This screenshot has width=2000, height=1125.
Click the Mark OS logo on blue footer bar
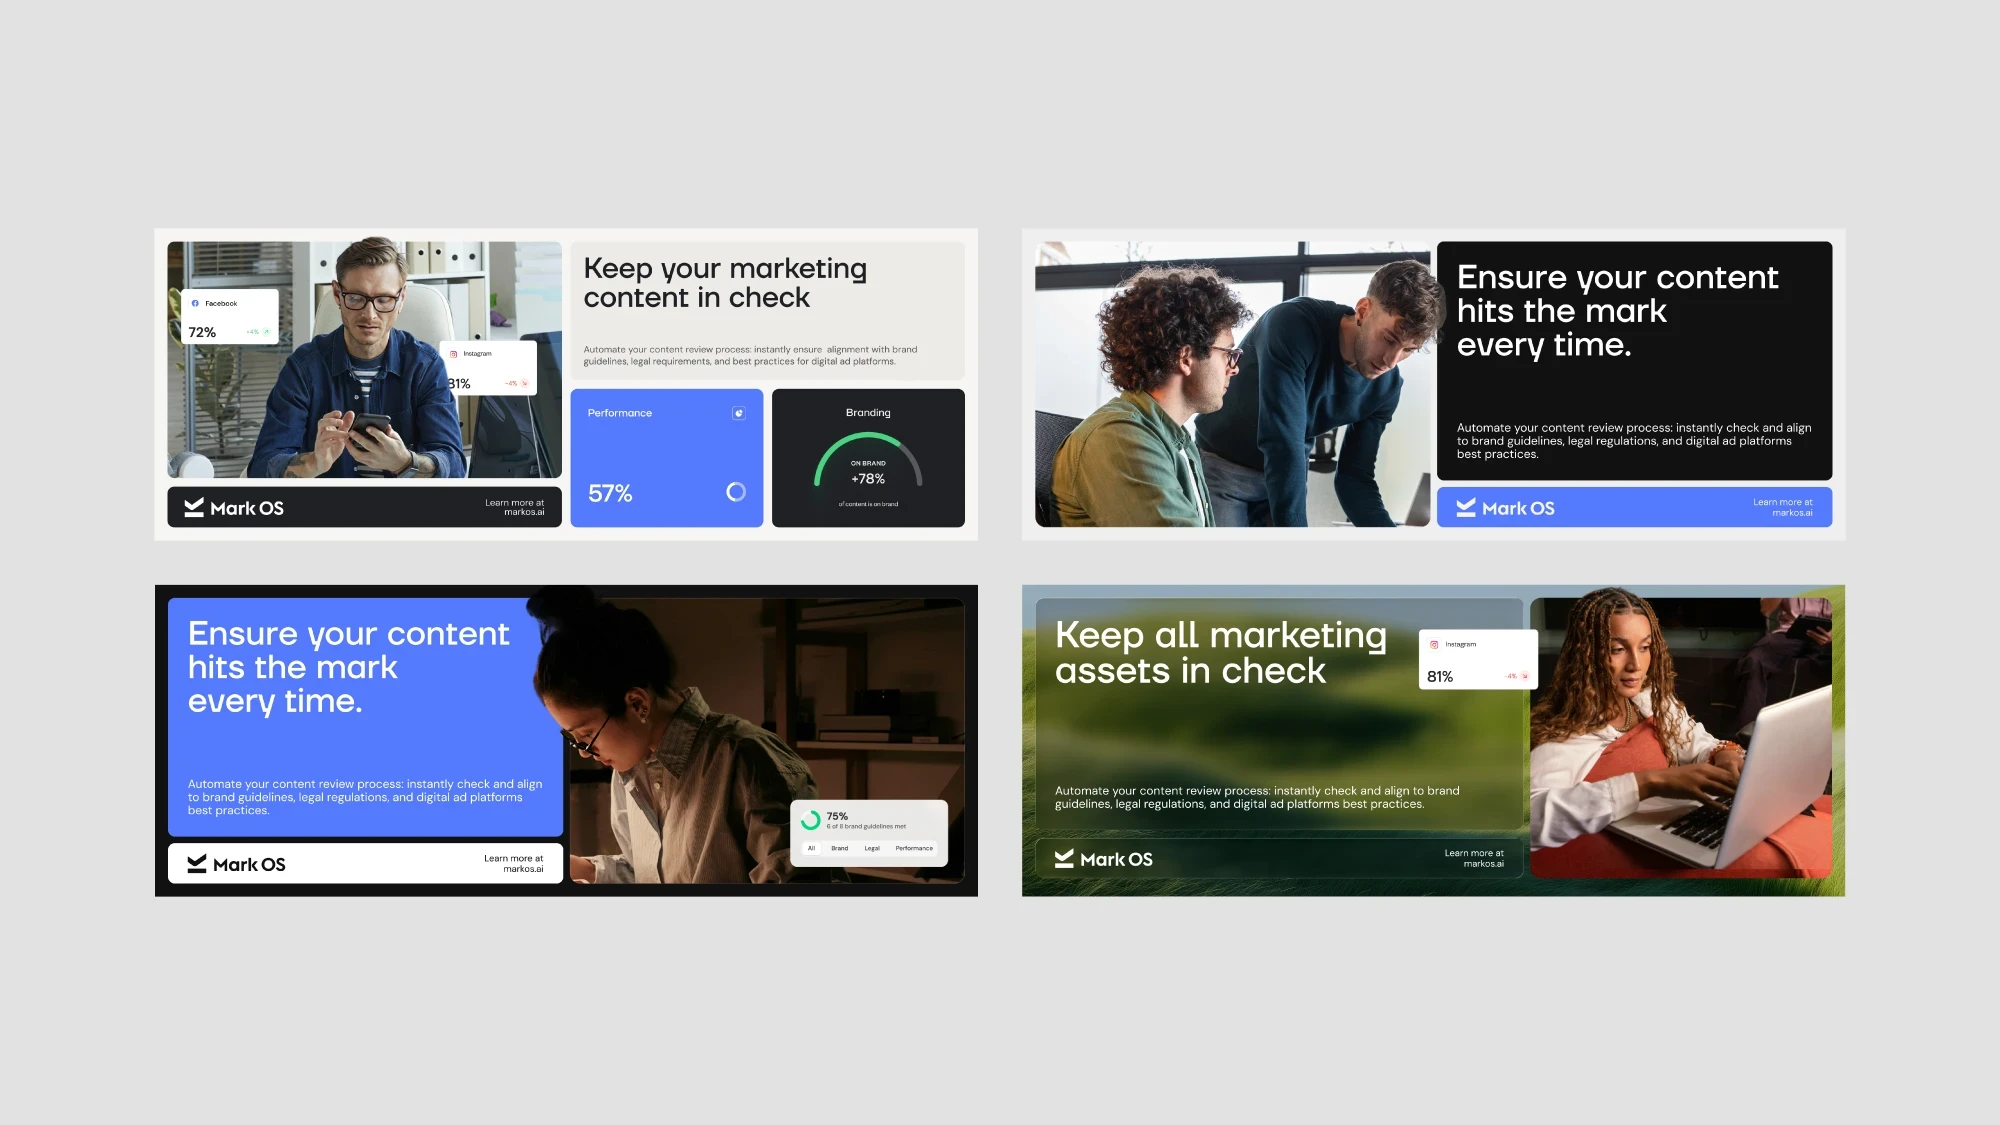(1505, 508)
